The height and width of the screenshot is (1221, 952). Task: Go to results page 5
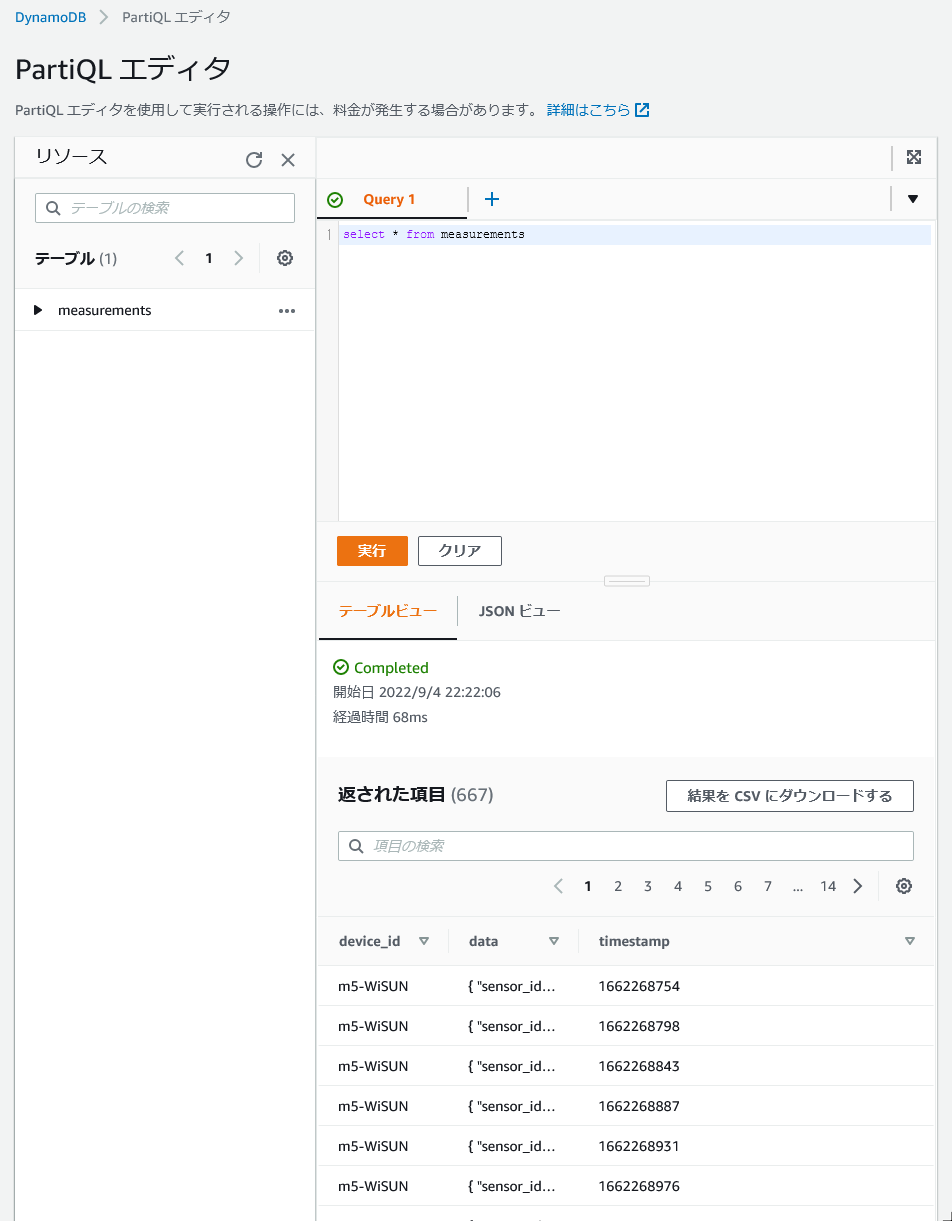pyautogui.click(x=708, y=886)
